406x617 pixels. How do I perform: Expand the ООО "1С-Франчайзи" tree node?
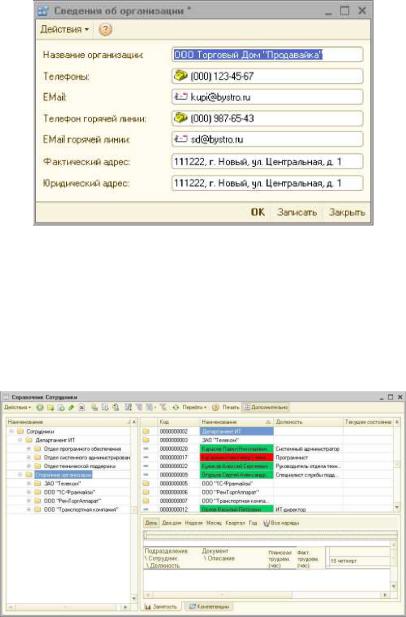[x=29, y=492]
